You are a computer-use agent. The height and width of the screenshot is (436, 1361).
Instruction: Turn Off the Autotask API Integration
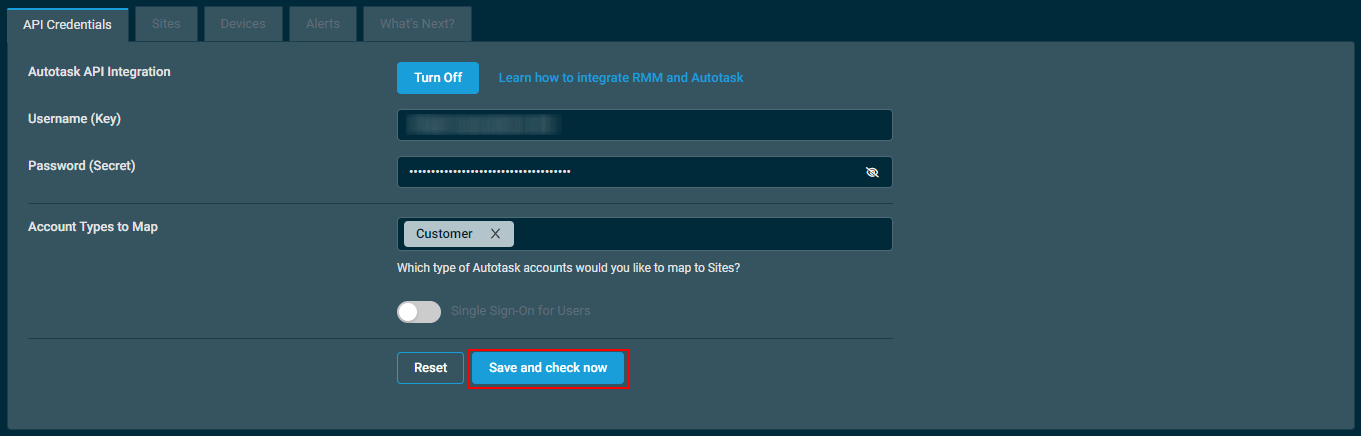point(438,78)
